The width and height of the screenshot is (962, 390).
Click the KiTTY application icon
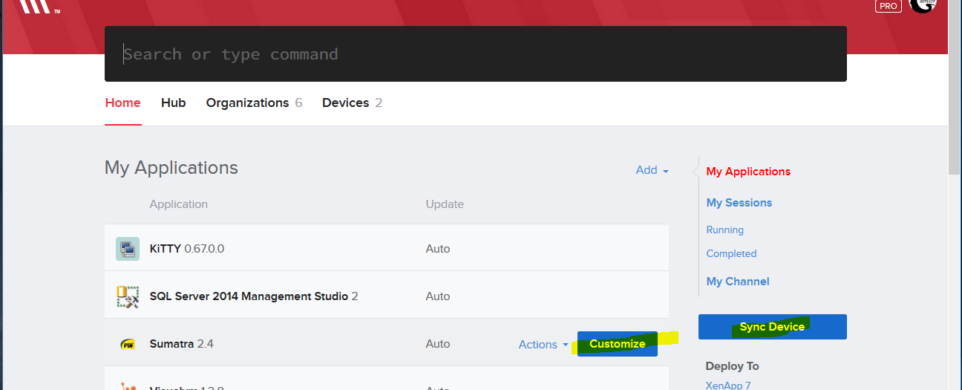point(128,249)
